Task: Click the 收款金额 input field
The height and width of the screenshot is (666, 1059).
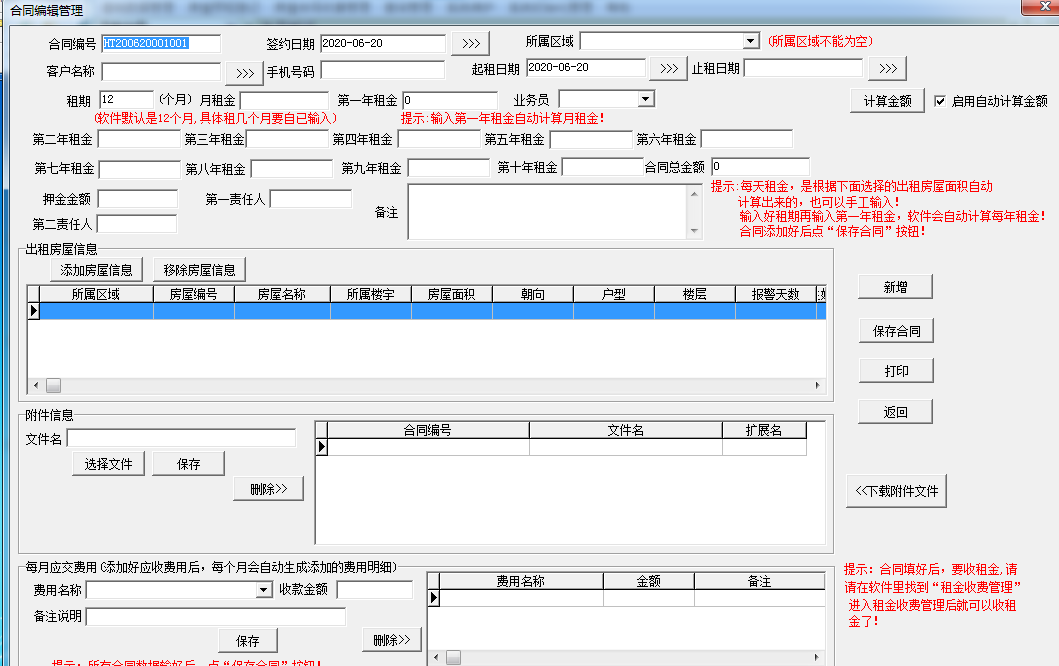Action: pyautogui.click(x=375, y=590)
